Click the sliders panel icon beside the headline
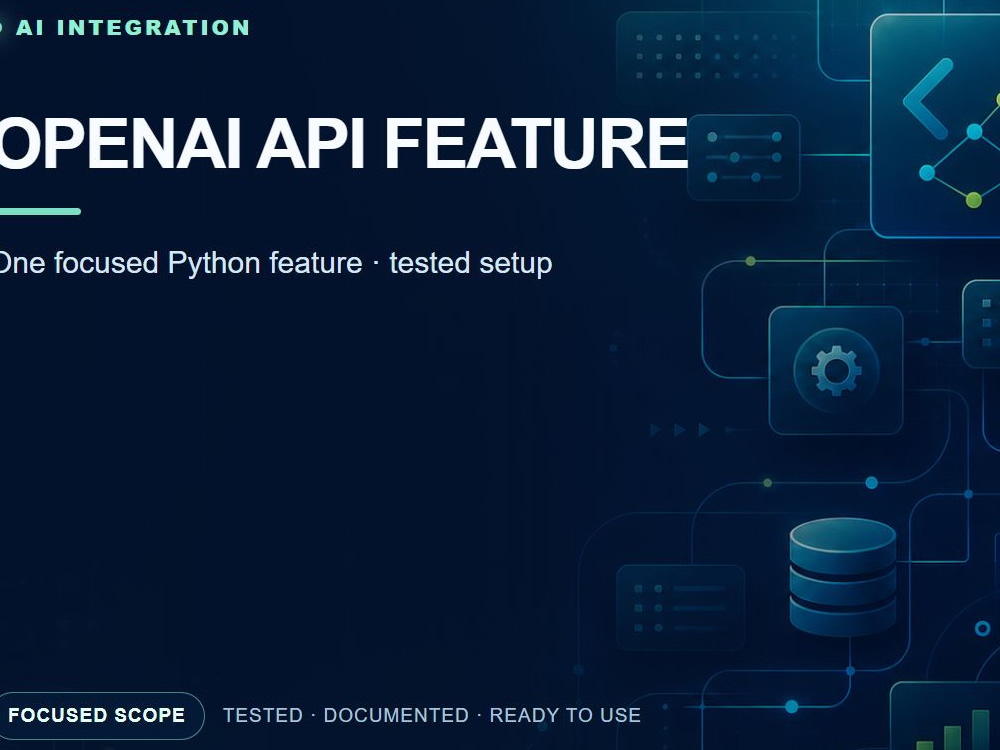 (744, 157)
